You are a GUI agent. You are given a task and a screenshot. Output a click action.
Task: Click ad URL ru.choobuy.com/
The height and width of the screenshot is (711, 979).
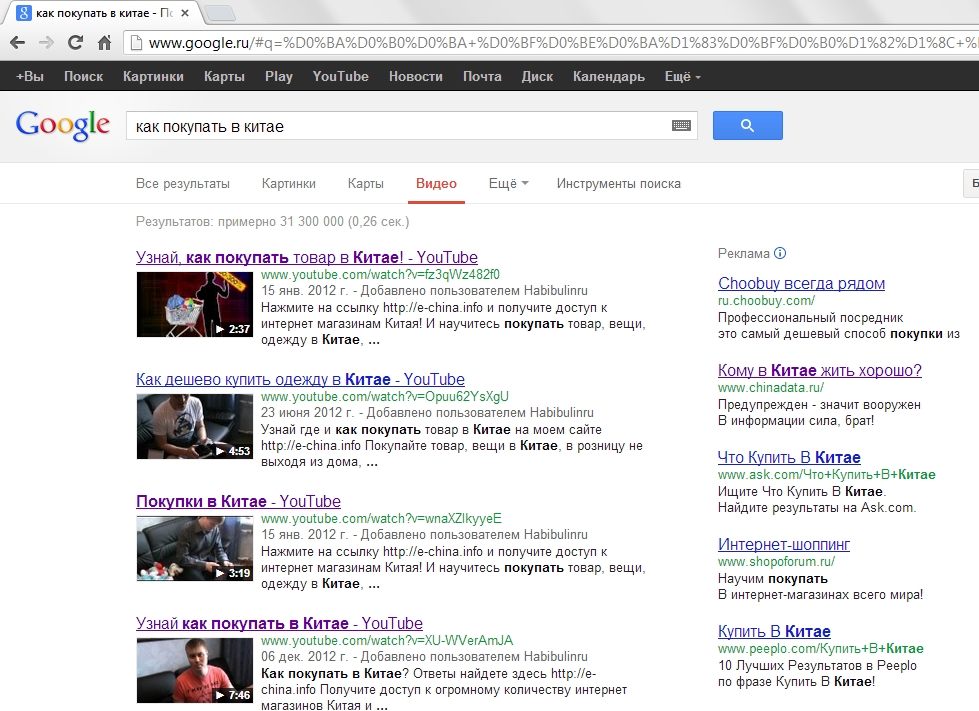coord(766,300)
